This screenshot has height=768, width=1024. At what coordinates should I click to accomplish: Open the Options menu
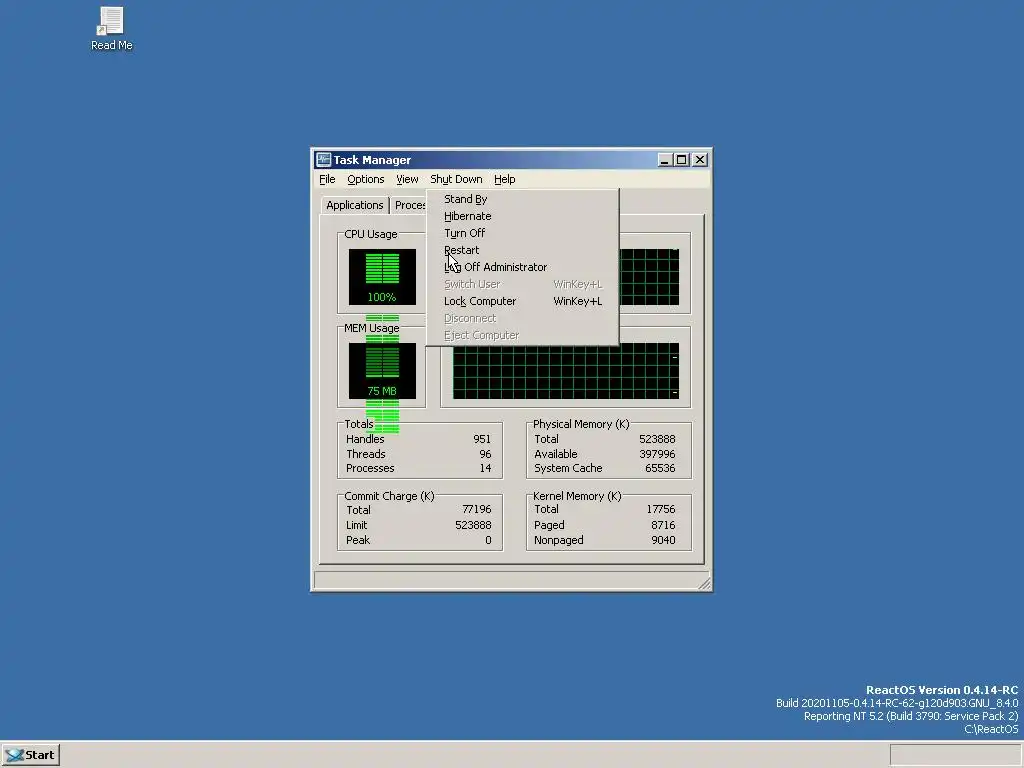(x=366, y=179)
